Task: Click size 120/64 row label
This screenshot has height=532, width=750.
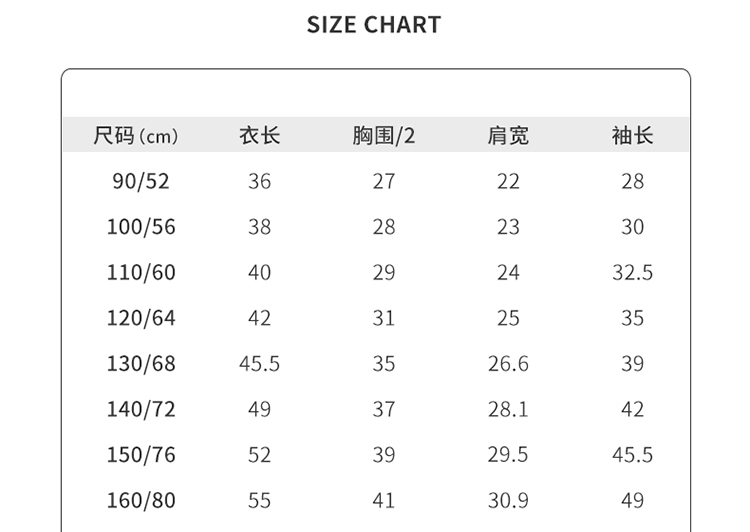Action: [x=141, y=318]
